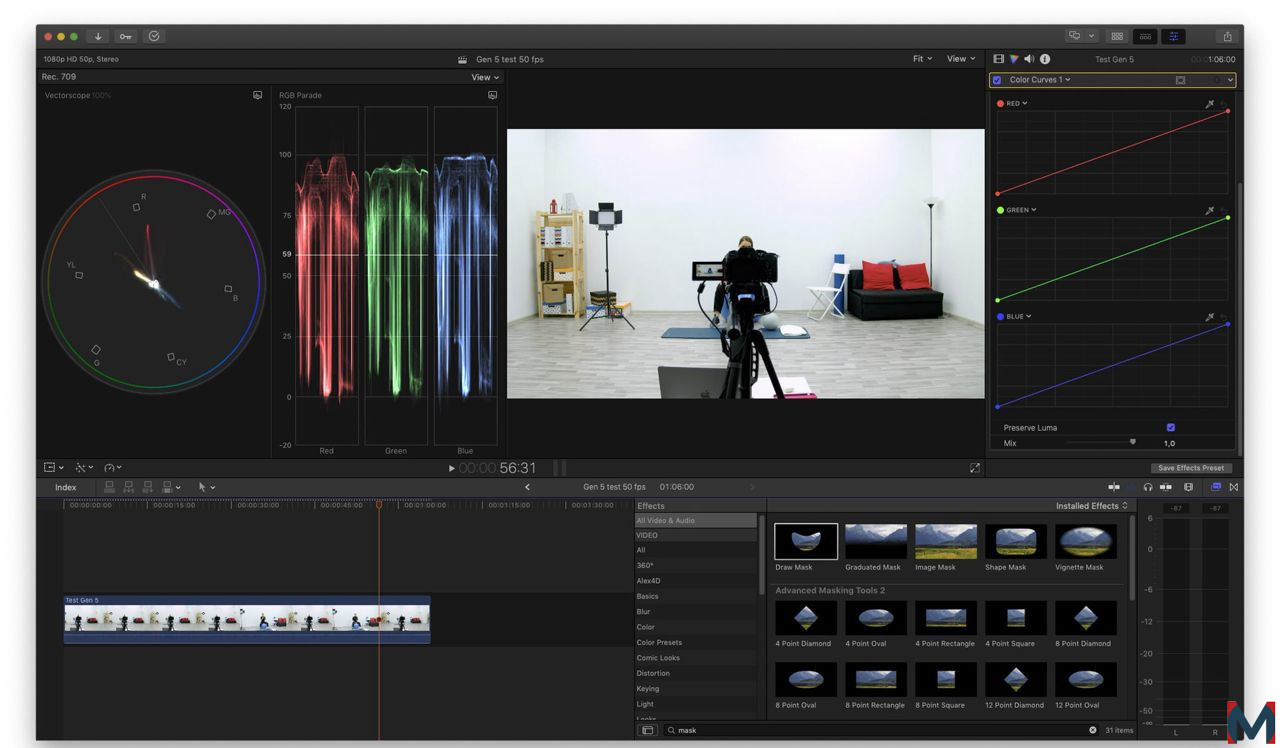Screen dimensions: 1280x748
Task: Open Vectorscope settings icon
Action: point(257,95)
